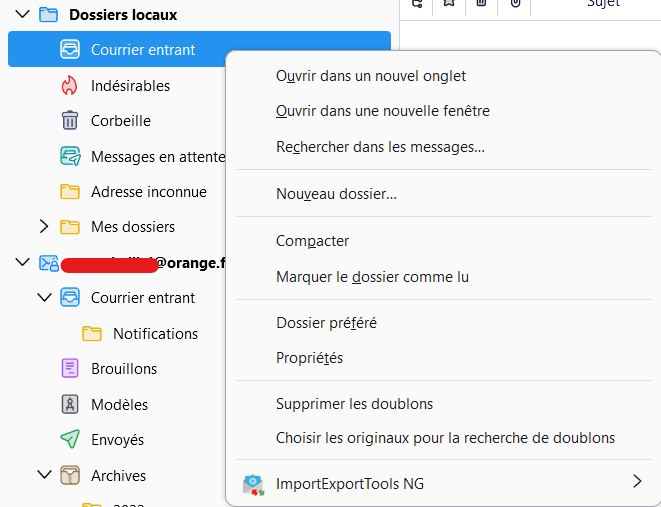Collapse the Dossiers locaux account tree
The height and width of the screenshot is (507, 661).
pyautogui.click(x=22, y=14)
